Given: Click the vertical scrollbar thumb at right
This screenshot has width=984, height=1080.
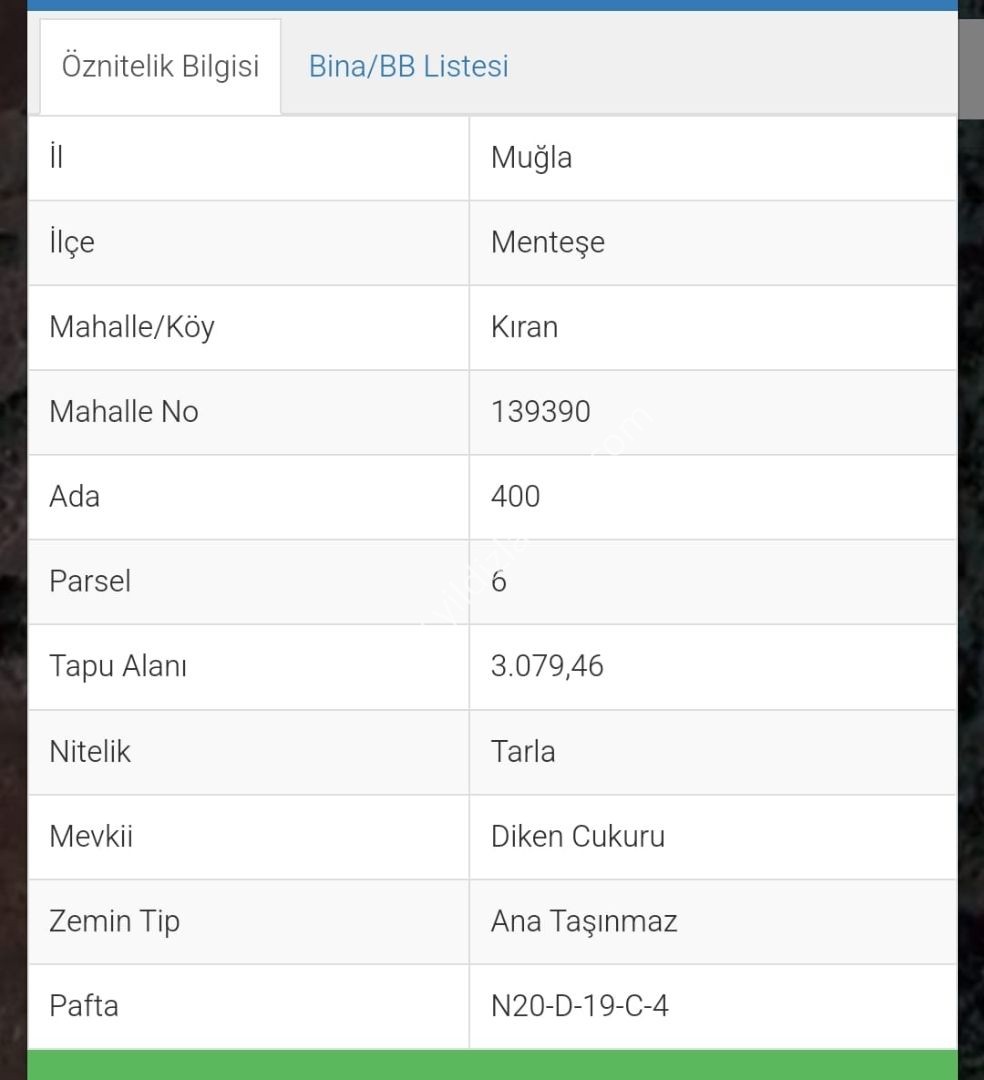Looking at the screenshot, I should (971, 69).
